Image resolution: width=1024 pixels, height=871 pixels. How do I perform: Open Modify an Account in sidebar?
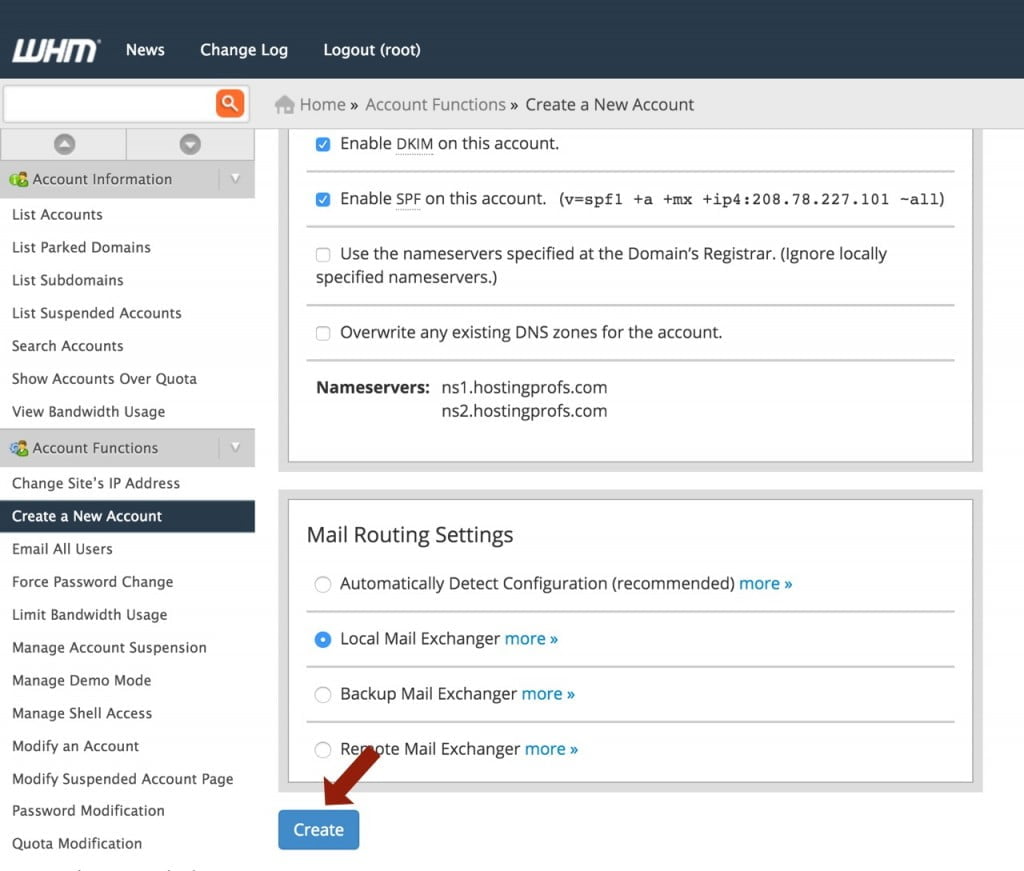coord(76,746)
